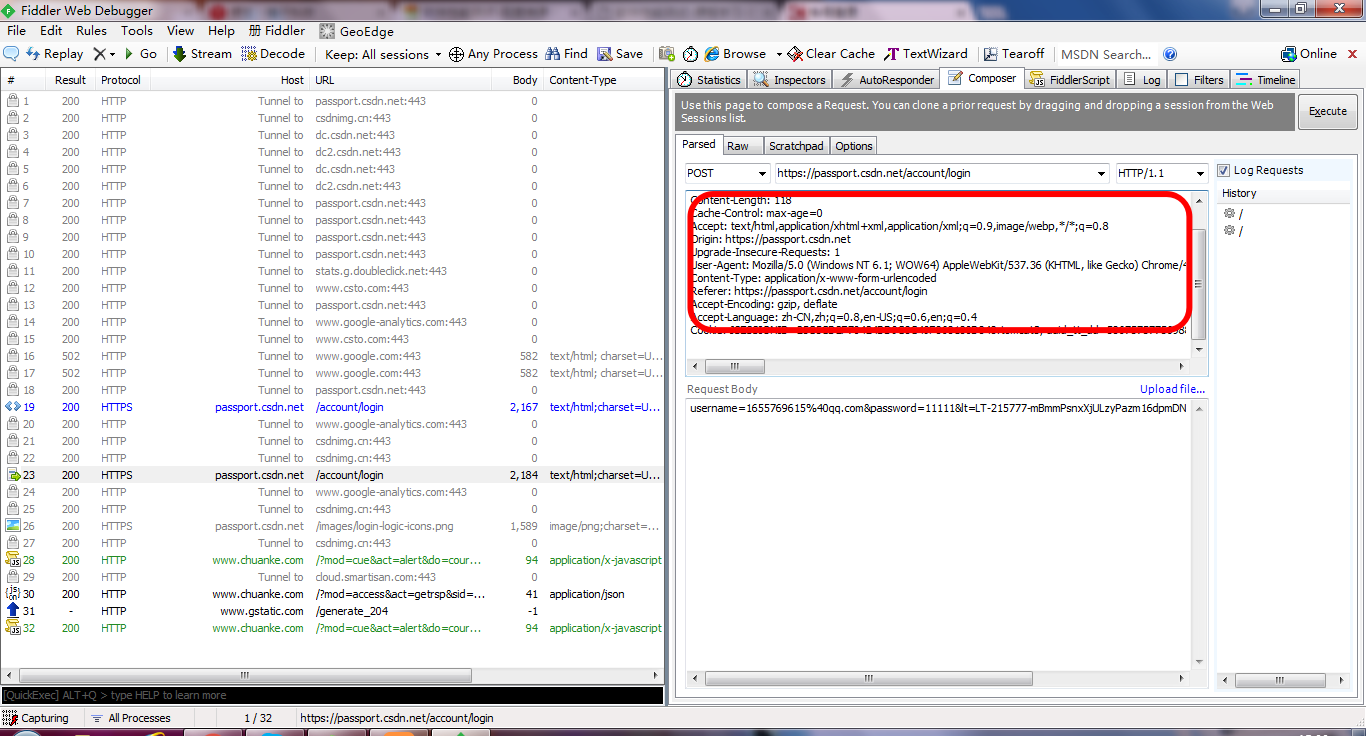Clear the browser cache
This screenshot has width=1366, height=736.
831,54
